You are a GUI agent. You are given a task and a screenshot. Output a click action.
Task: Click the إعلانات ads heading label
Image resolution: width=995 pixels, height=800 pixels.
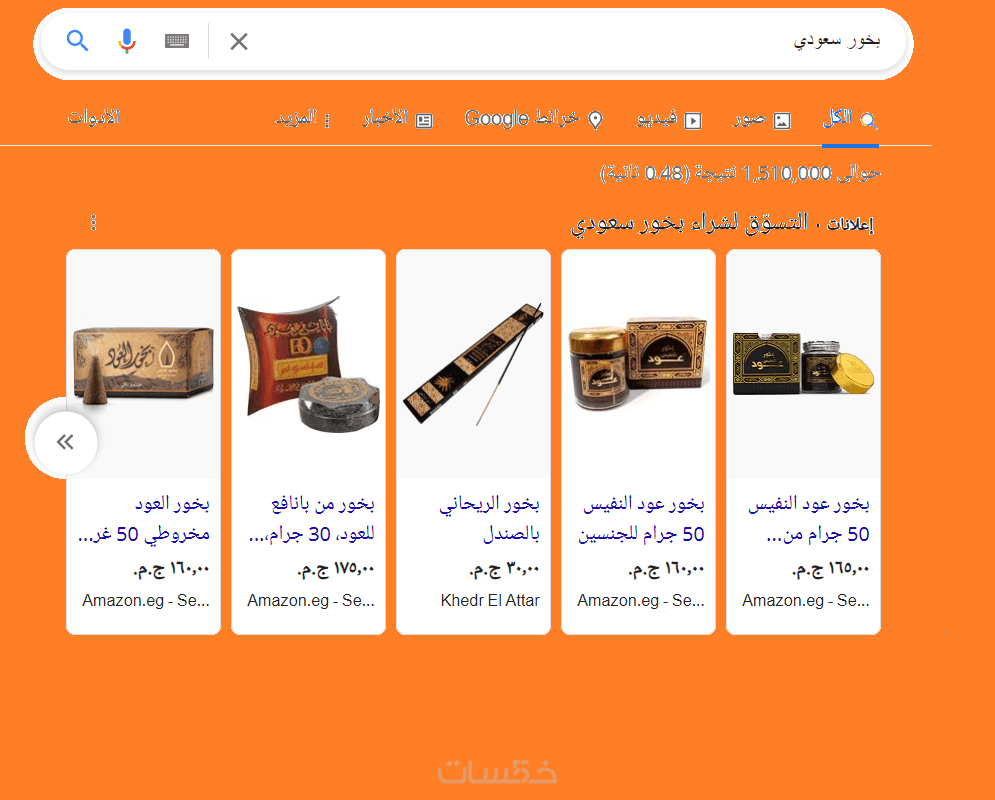850,224
